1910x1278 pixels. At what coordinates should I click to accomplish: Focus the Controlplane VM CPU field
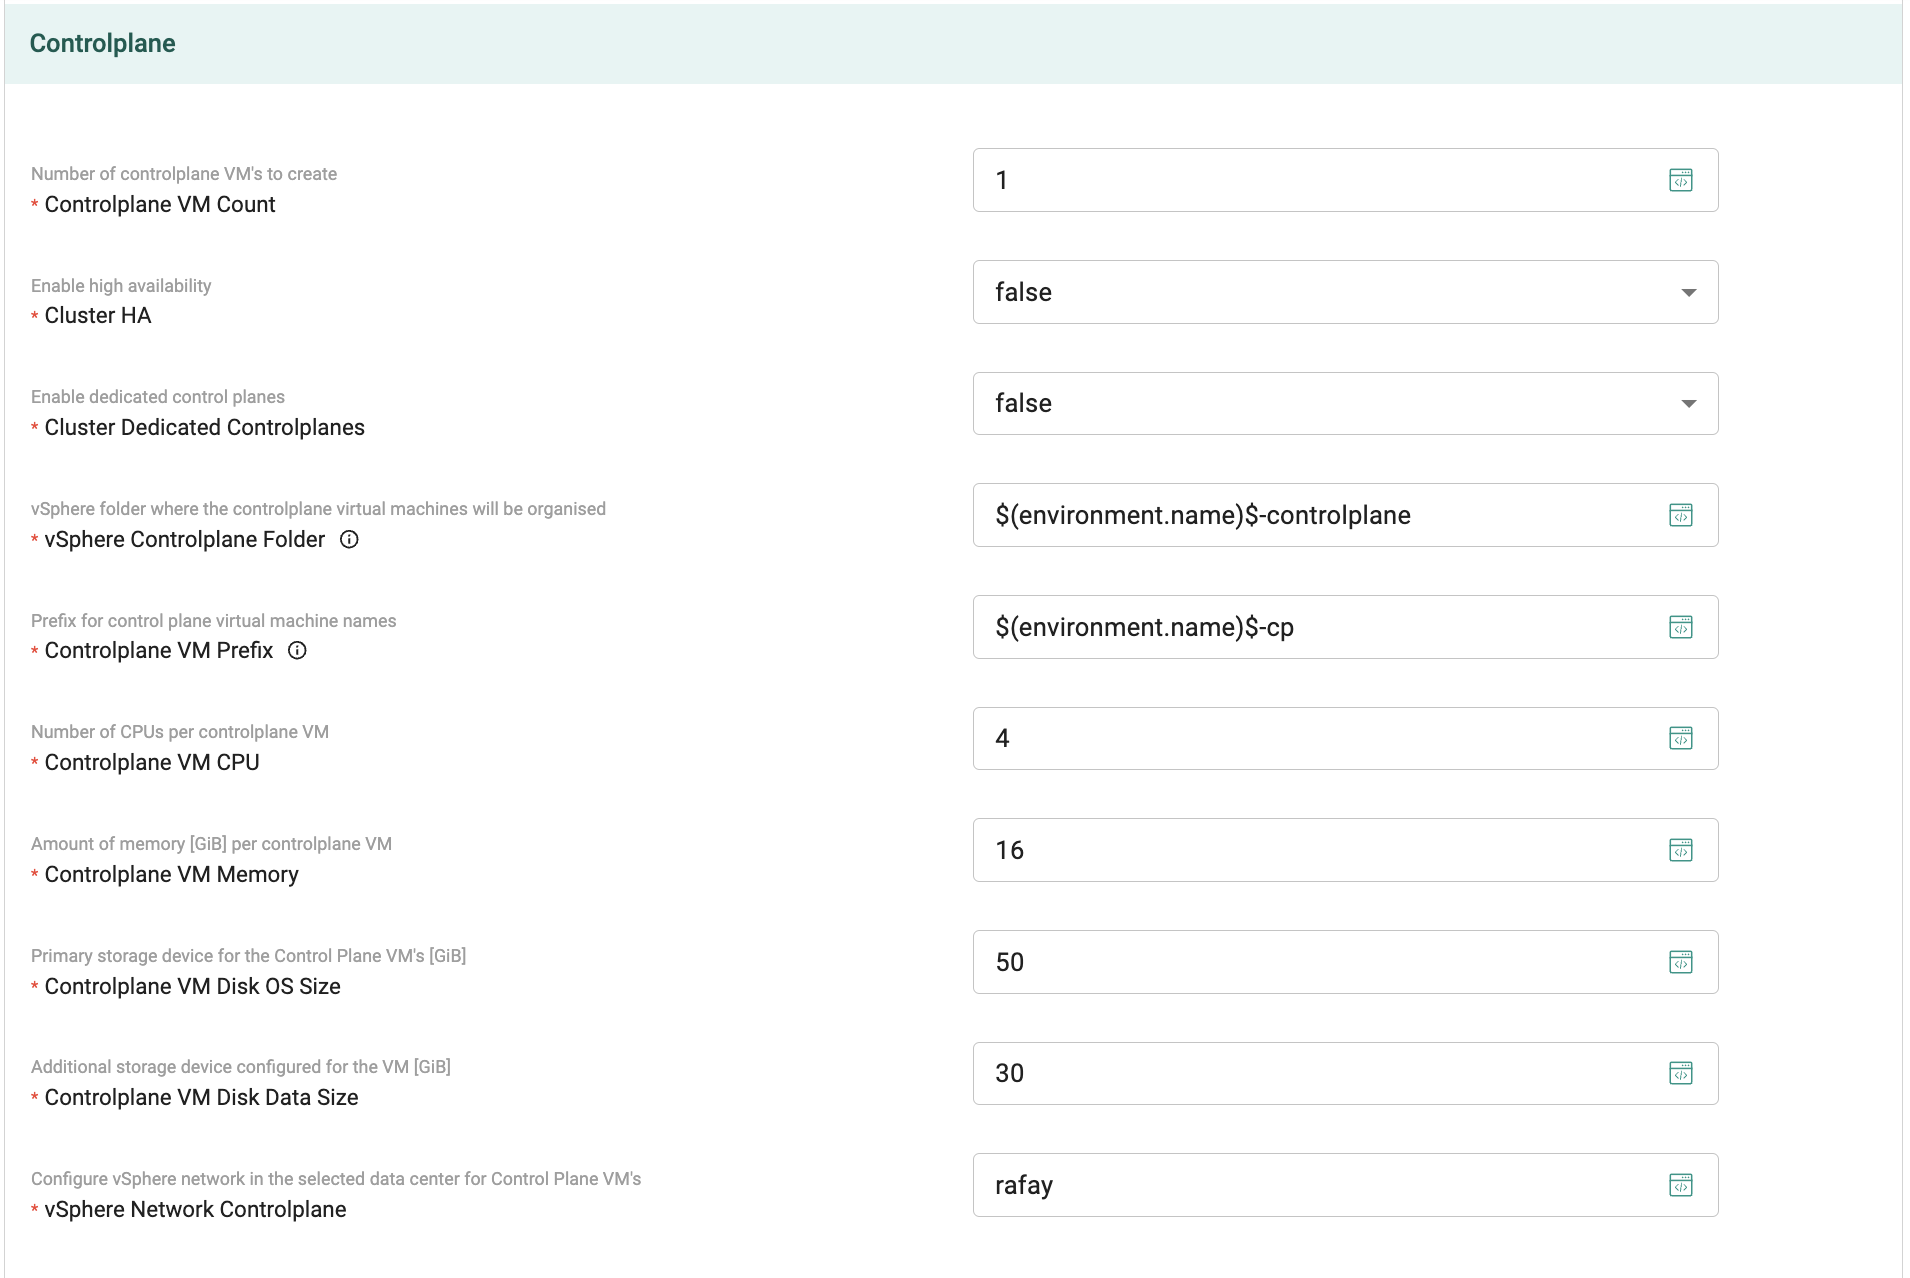pyautogui.click(x=1345, y=738)
